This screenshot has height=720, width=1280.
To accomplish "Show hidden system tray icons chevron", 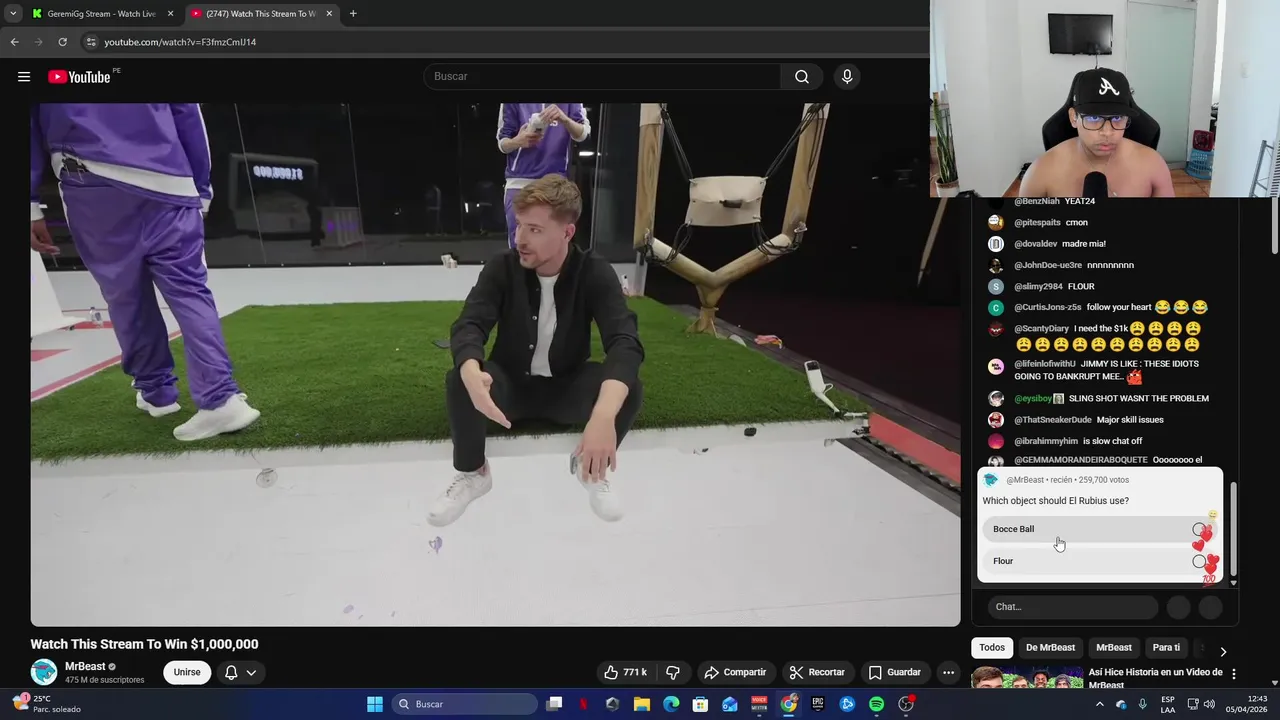I will [x=1100, y=704].
